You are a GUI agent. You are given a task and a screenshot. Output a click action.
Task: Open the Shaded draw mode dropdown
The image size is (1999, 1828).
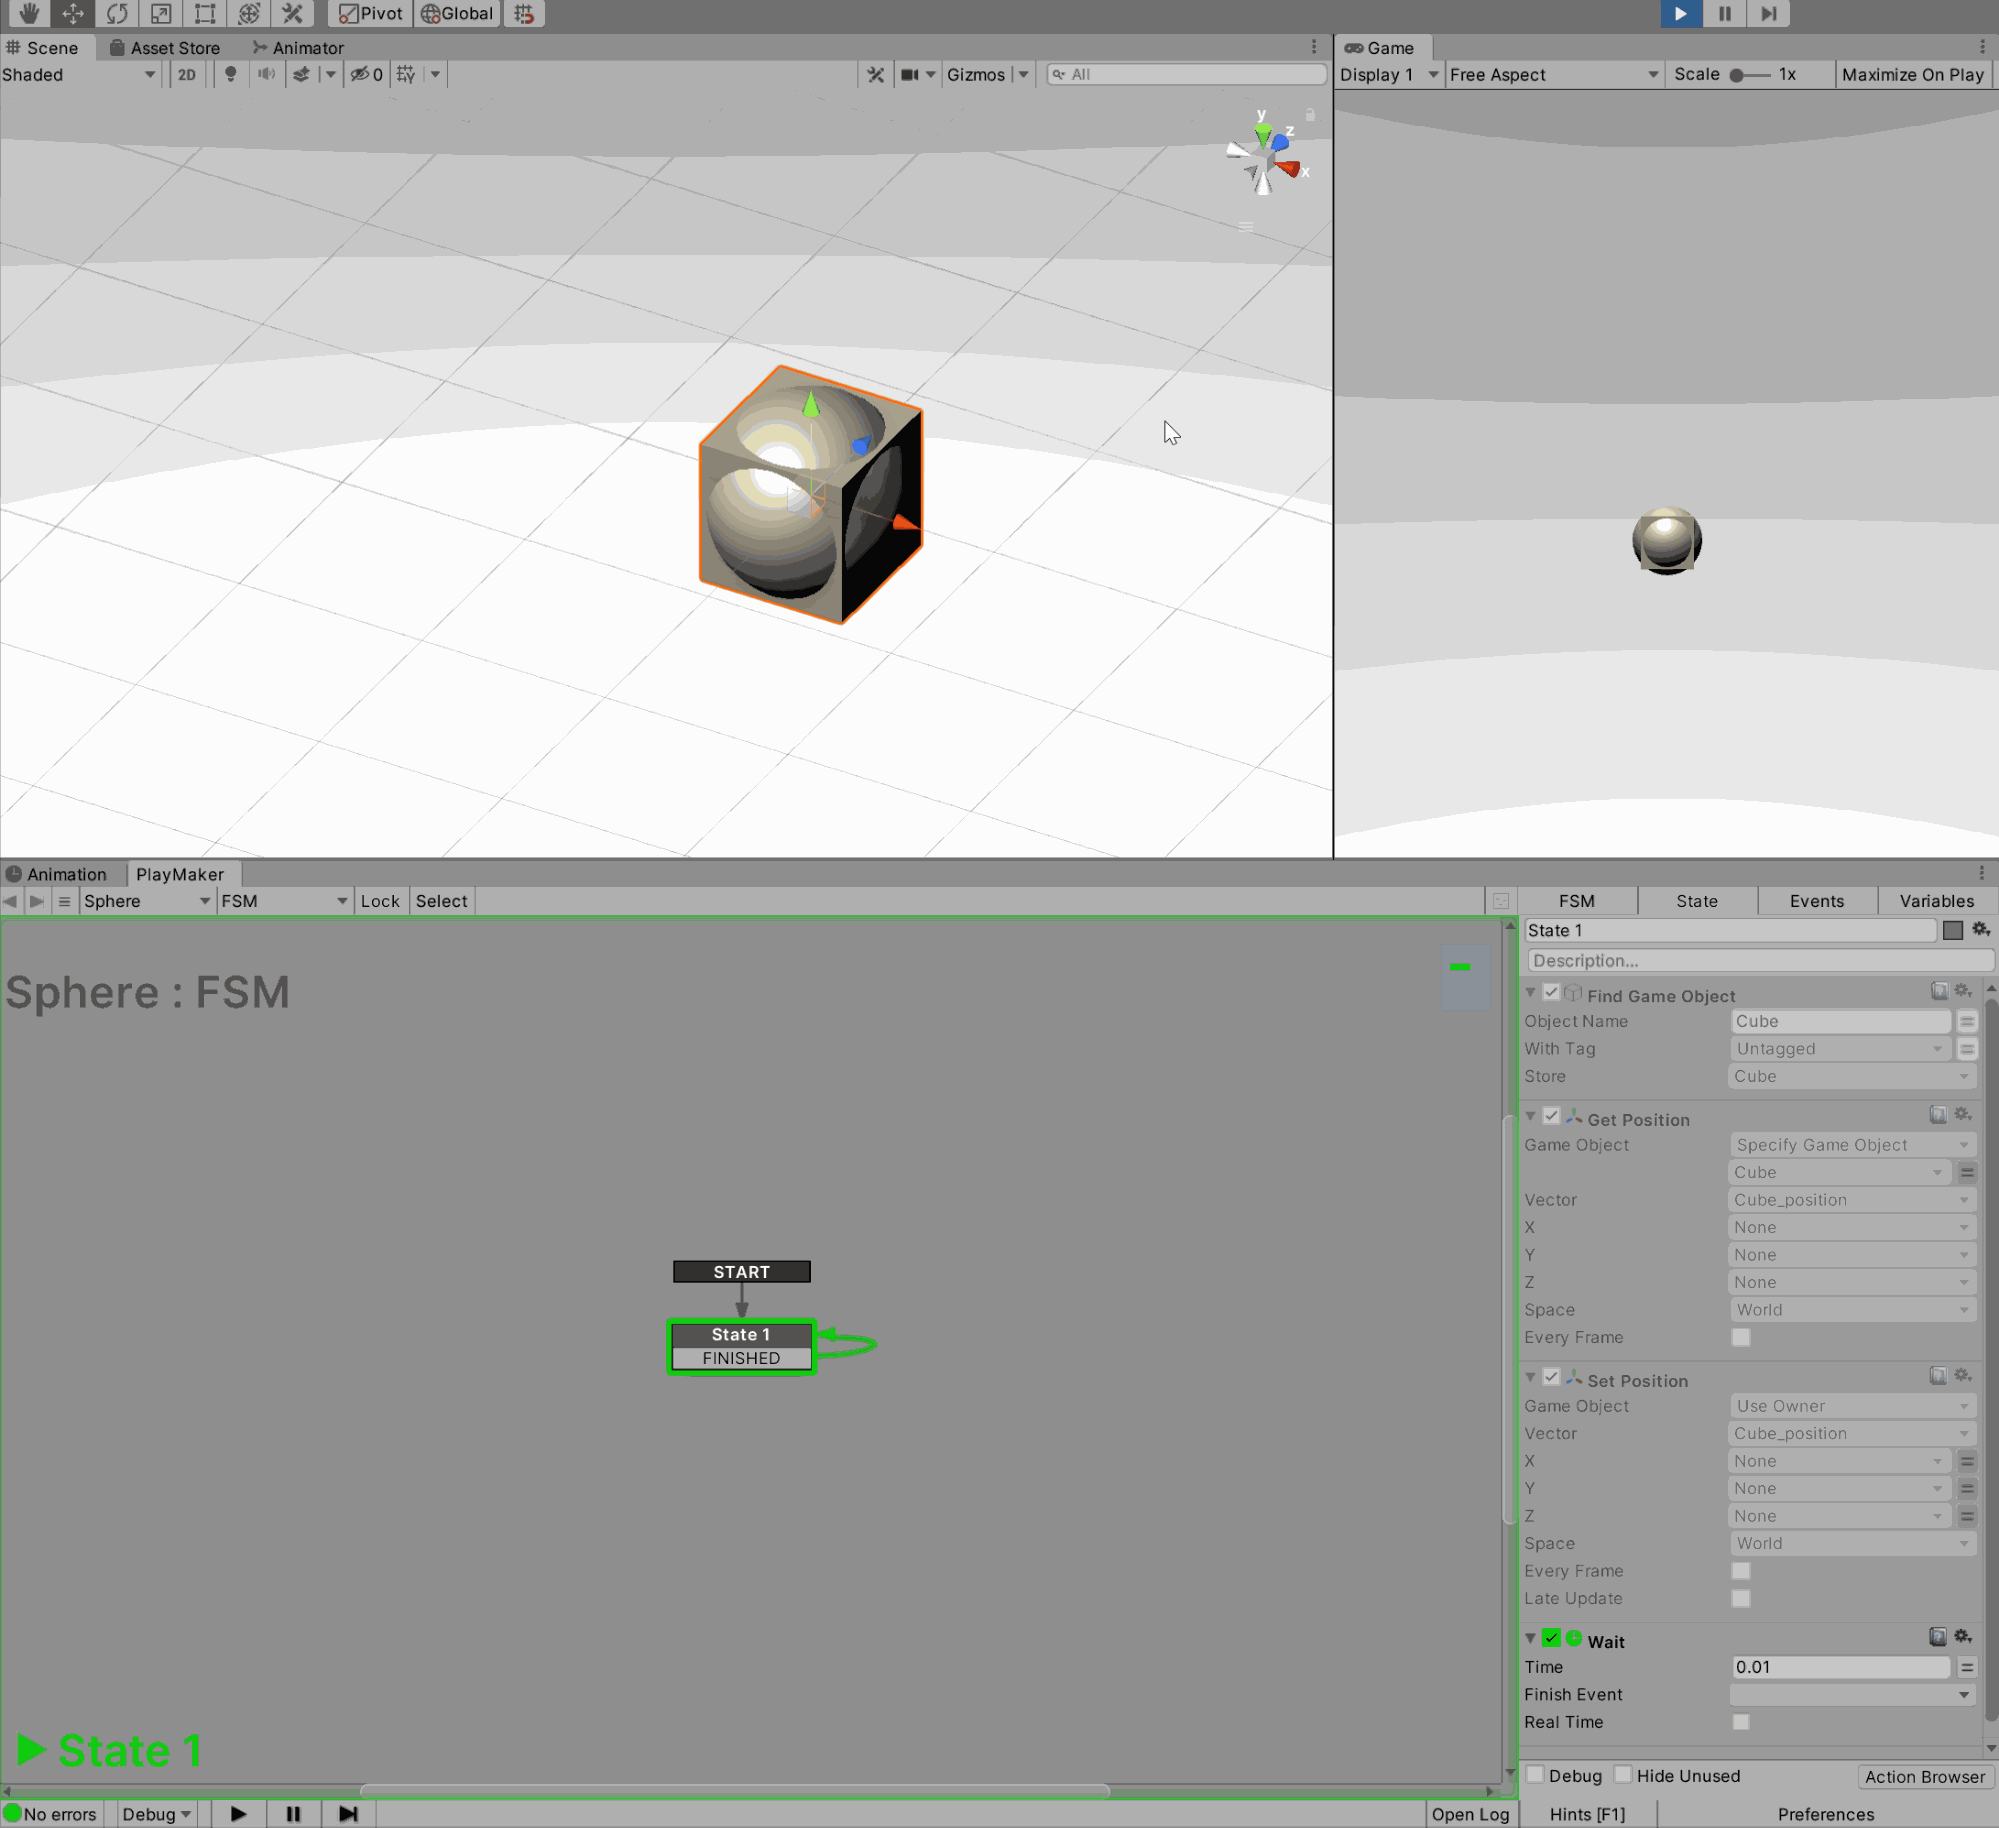tap(79, 74)
